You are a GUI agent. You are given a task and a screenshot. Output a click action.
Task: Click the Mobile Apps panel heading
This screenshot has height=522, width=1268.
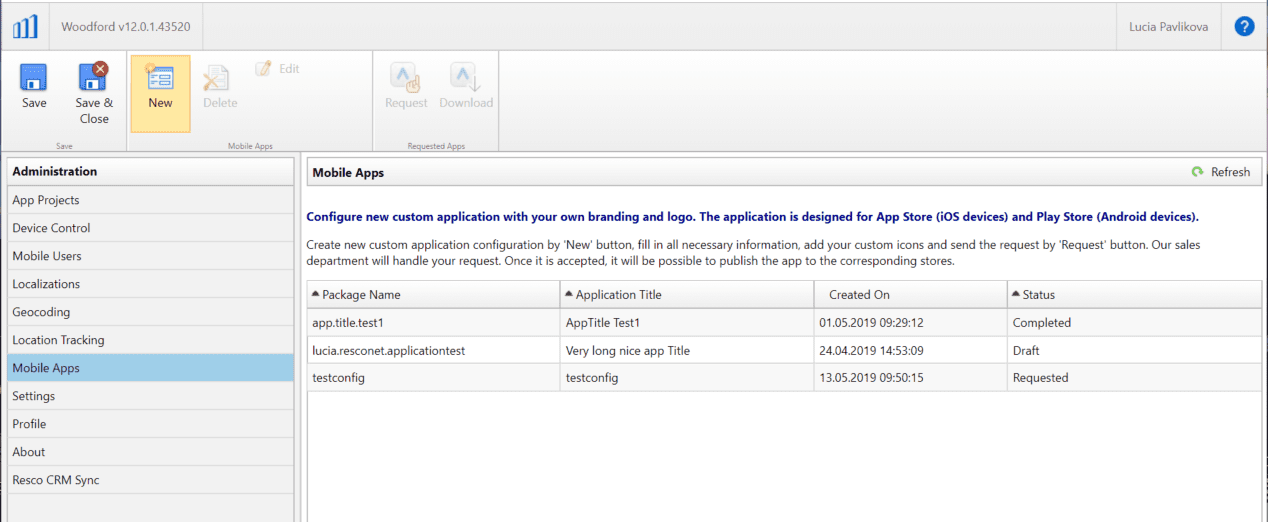(x=348, y=172)
